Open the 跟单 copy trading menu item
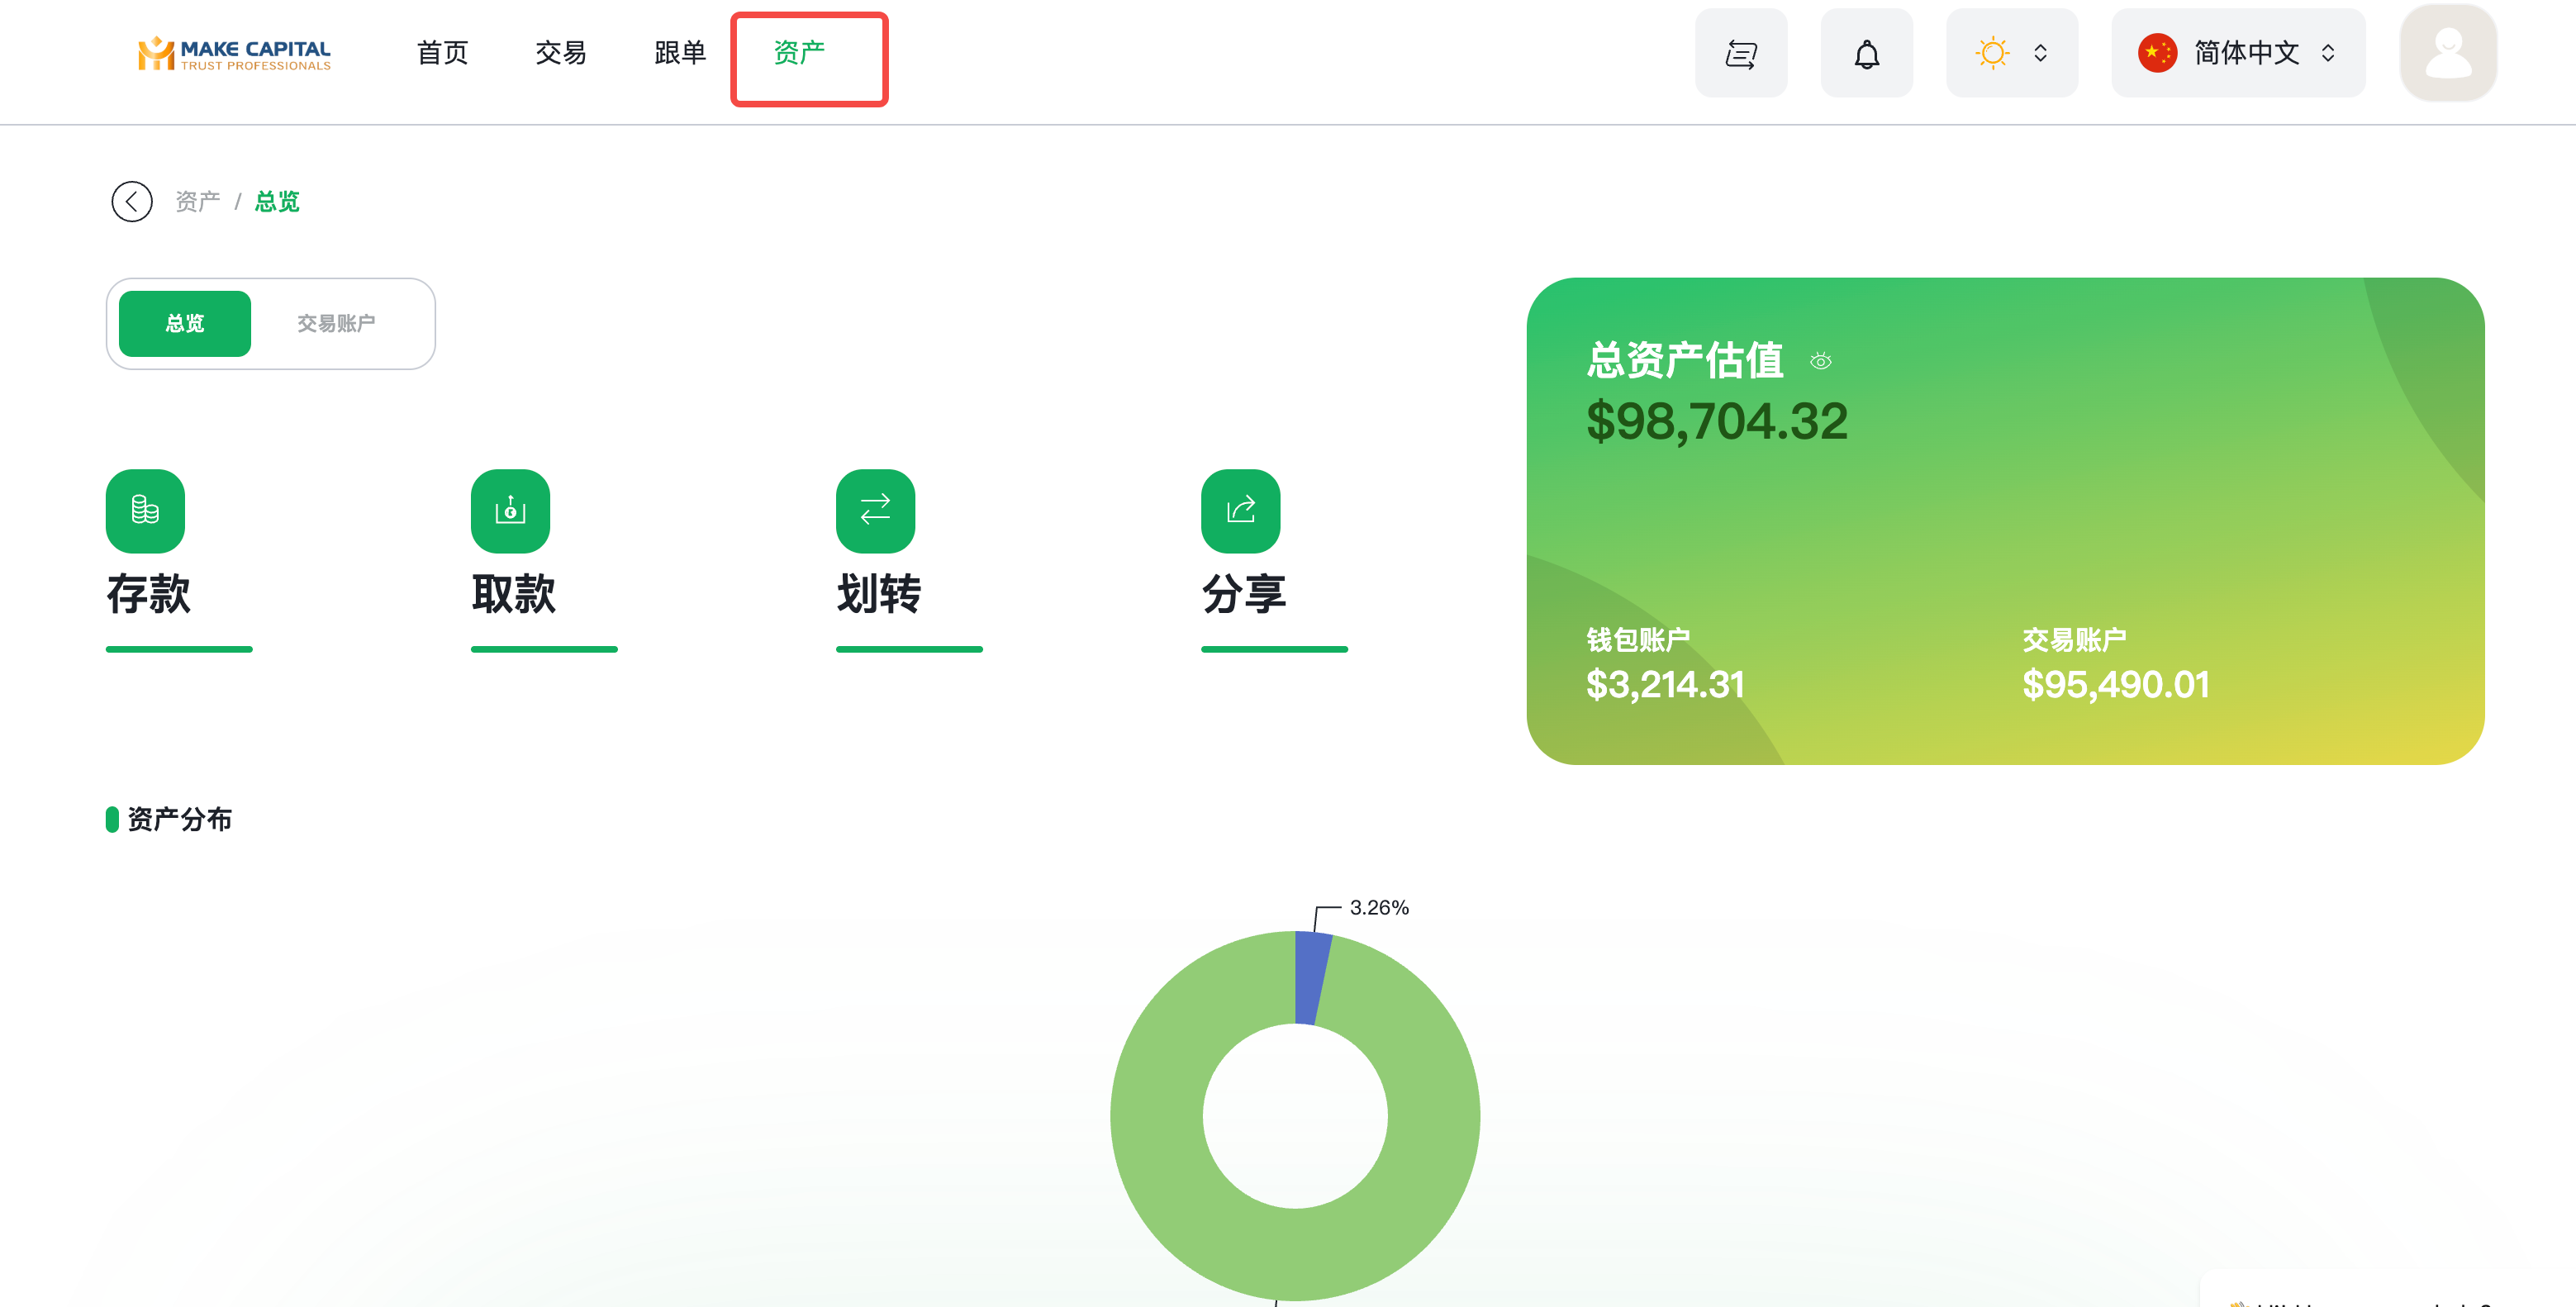The width and height of the screenshot is (2576, 1307). pos(680,53)
